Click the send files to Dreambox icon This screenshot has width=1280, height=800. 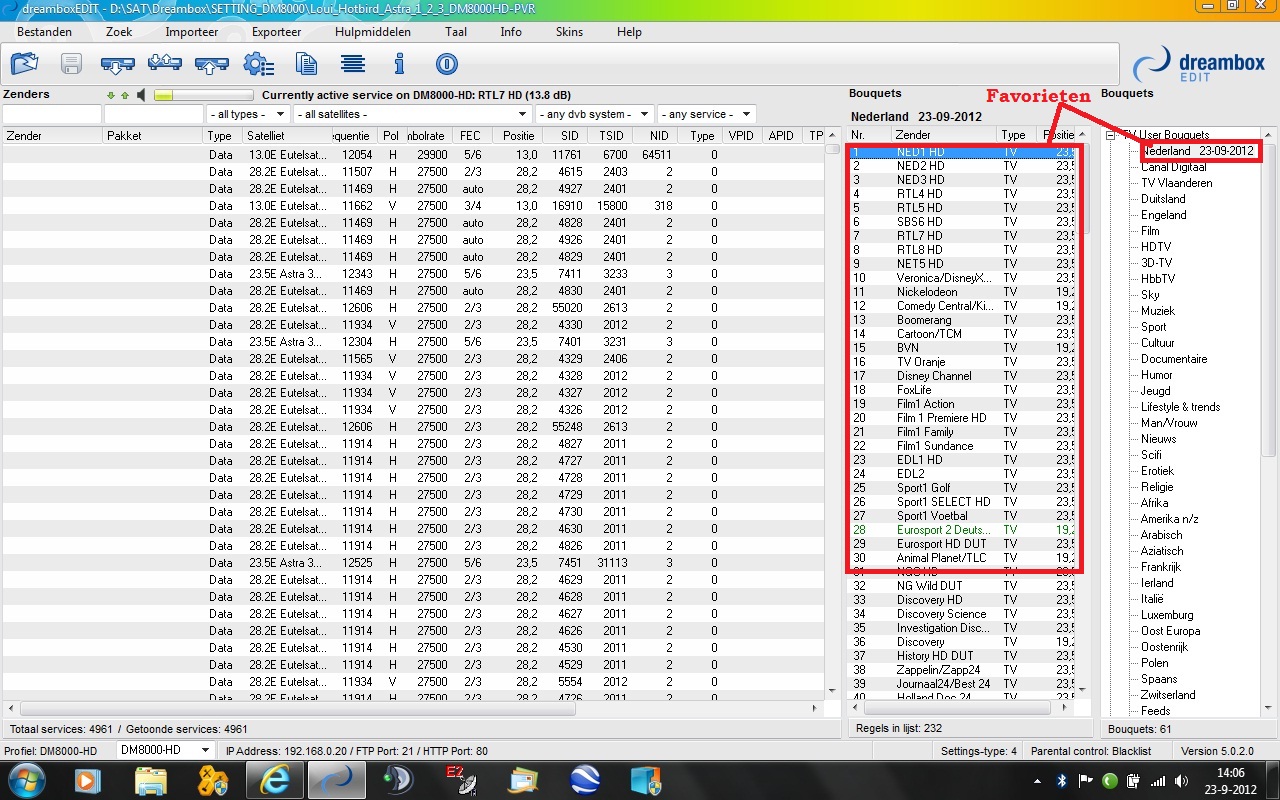coord(212,65)
